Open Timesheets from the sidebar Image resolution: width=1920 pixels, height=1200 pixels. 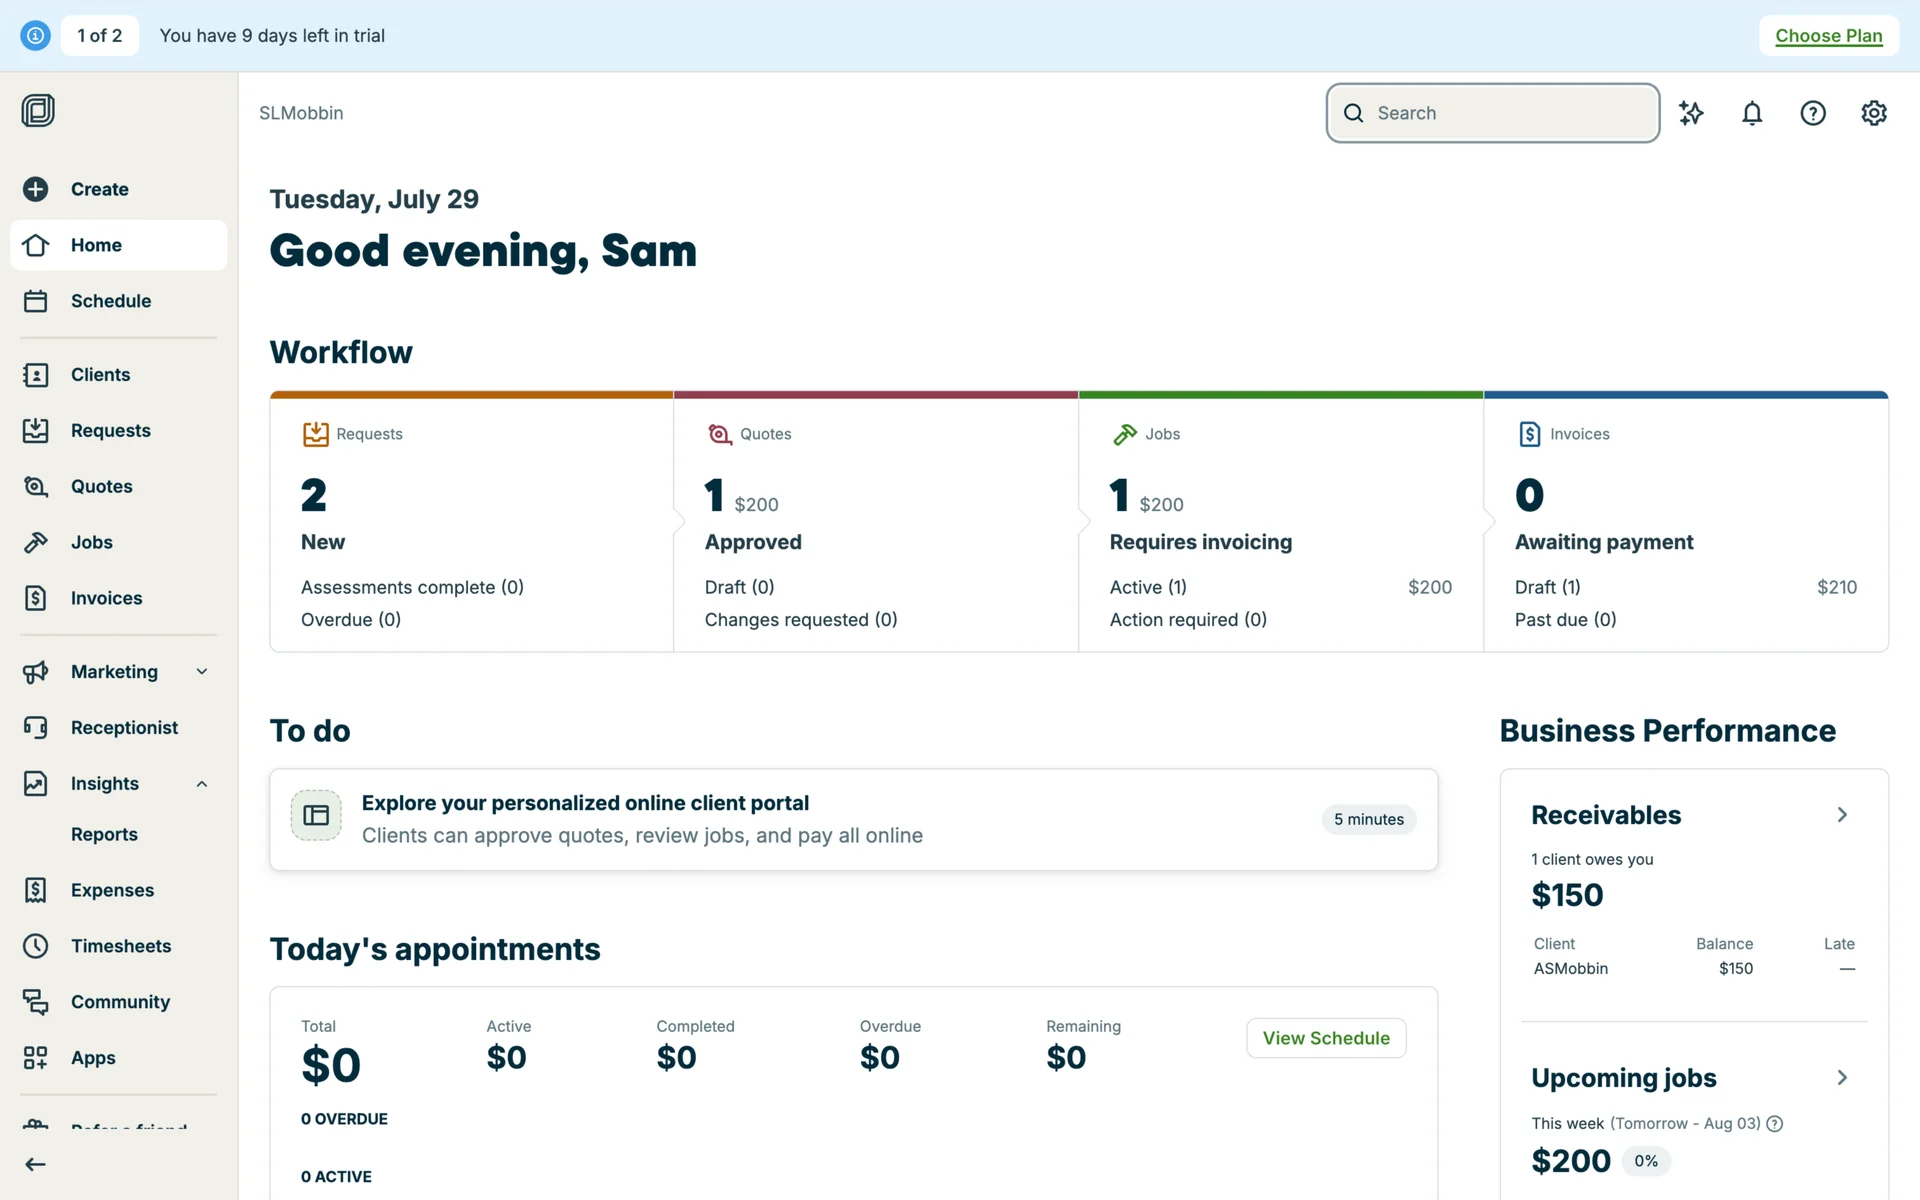point(120,946)
